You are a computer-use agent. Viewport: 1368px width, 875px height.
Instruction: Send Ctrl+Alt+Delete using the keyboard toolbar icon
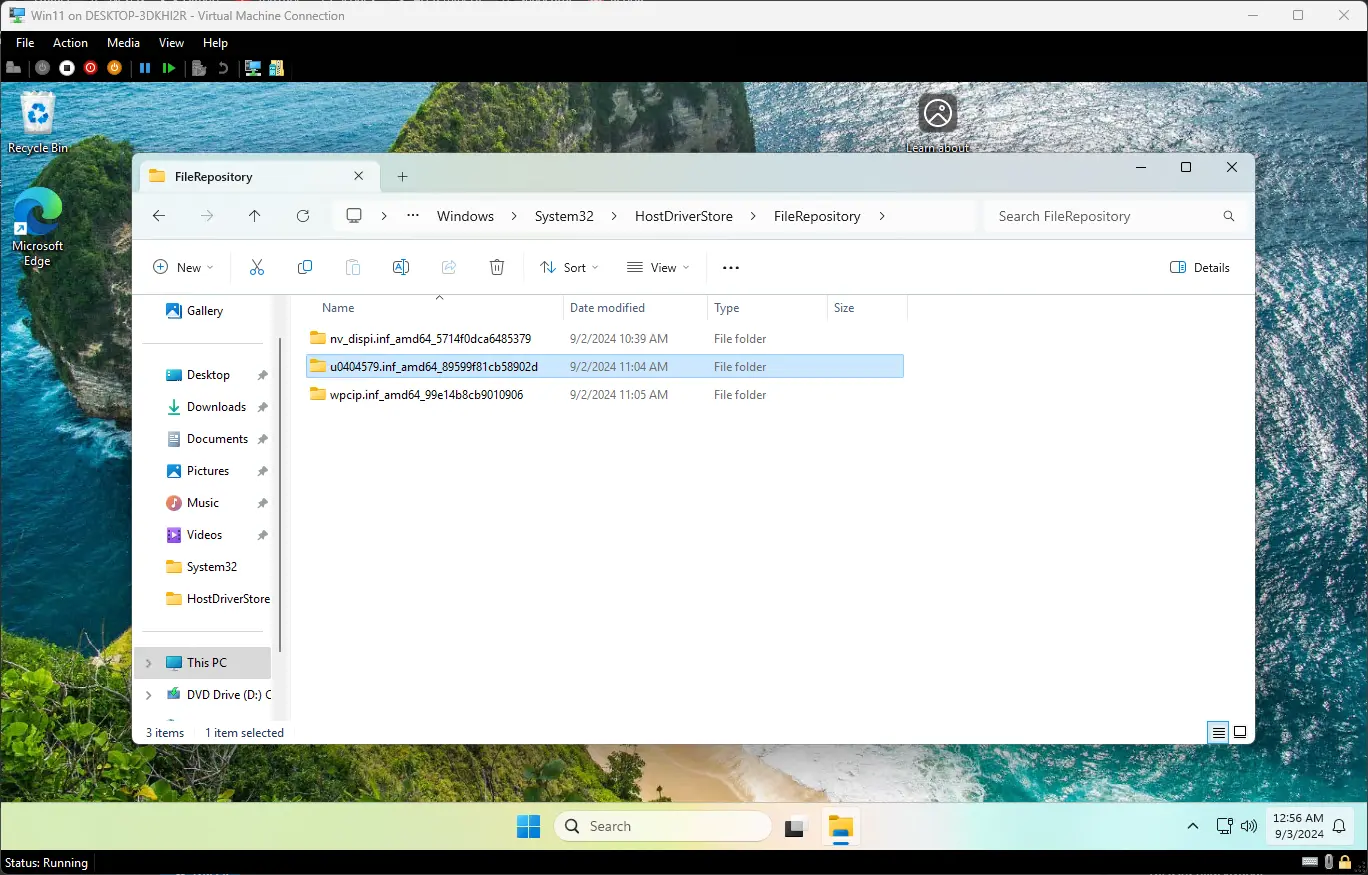tap(14, 68)
